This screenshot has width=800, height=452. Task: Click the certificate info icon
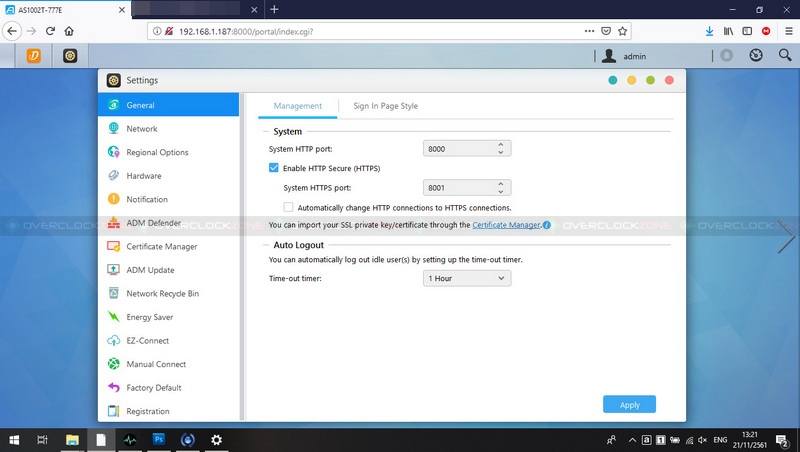547,225
